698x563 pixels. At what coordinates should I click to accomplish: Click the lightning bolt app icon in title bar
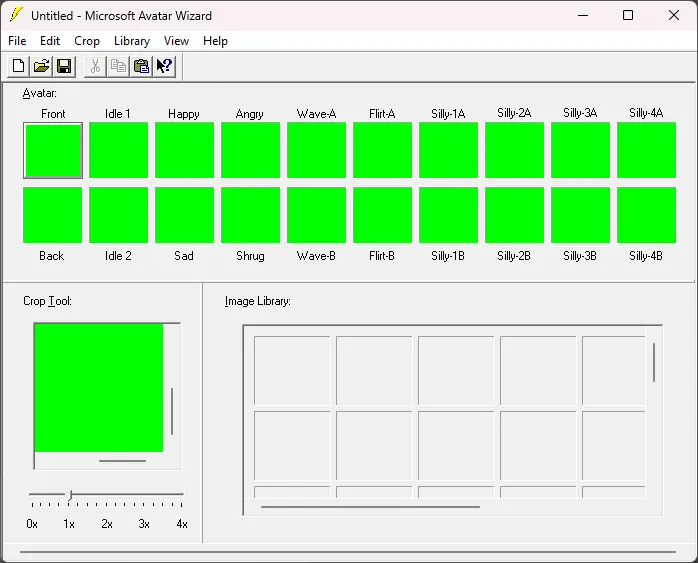[x=16, y=15]
